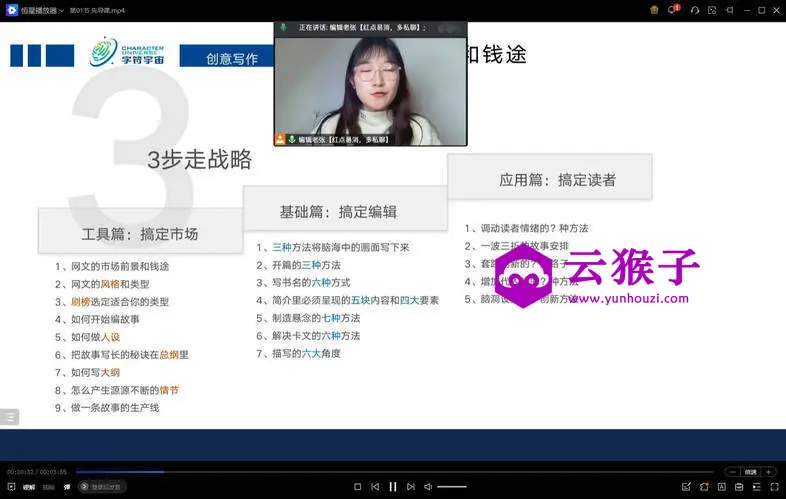Click line 写书名的六种方式
This screenshot has width=786, height=499.
tap(303, 282)
